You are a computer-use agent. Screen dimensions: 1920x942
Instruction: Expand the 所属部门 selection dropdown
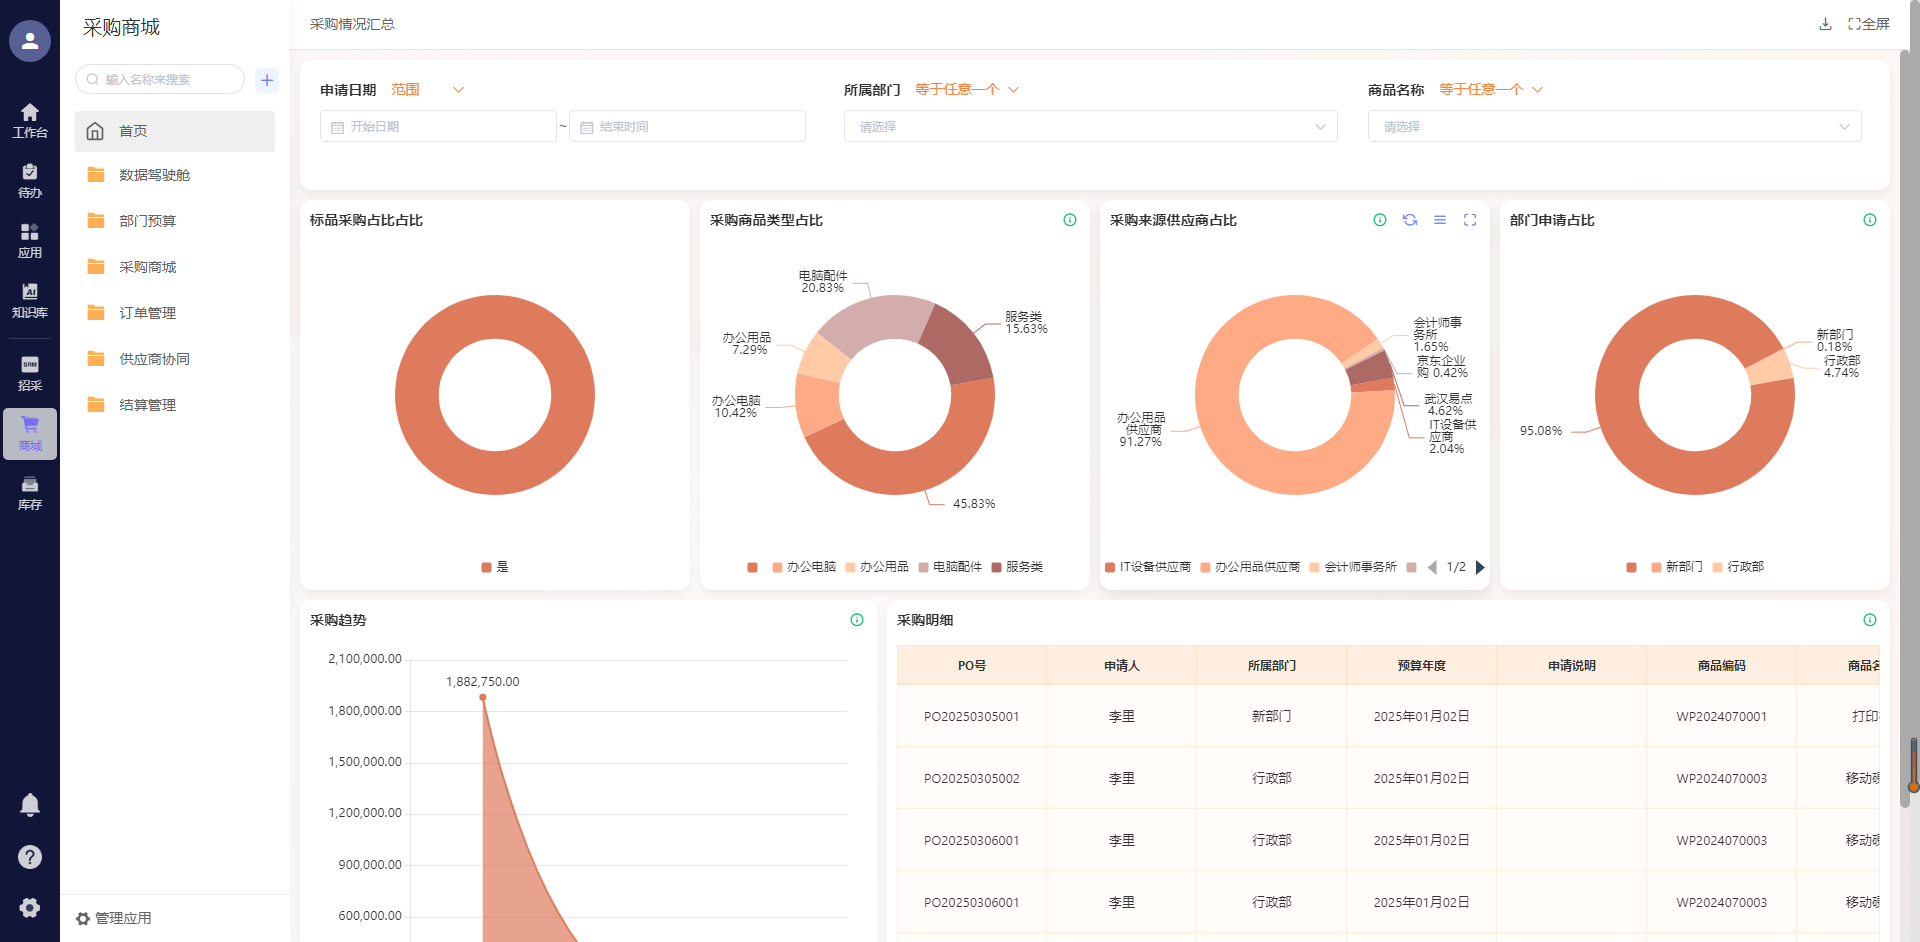1090,127
